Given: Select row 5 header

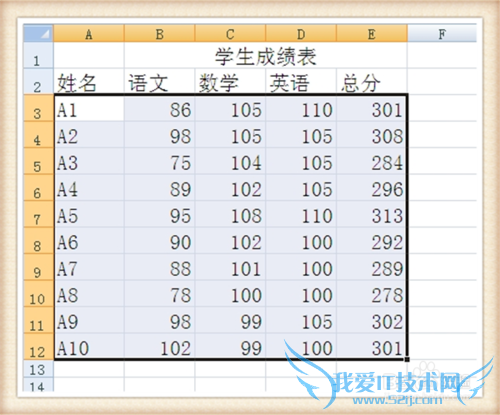Looking at the screenshot, I should click(x=38, y=161).
